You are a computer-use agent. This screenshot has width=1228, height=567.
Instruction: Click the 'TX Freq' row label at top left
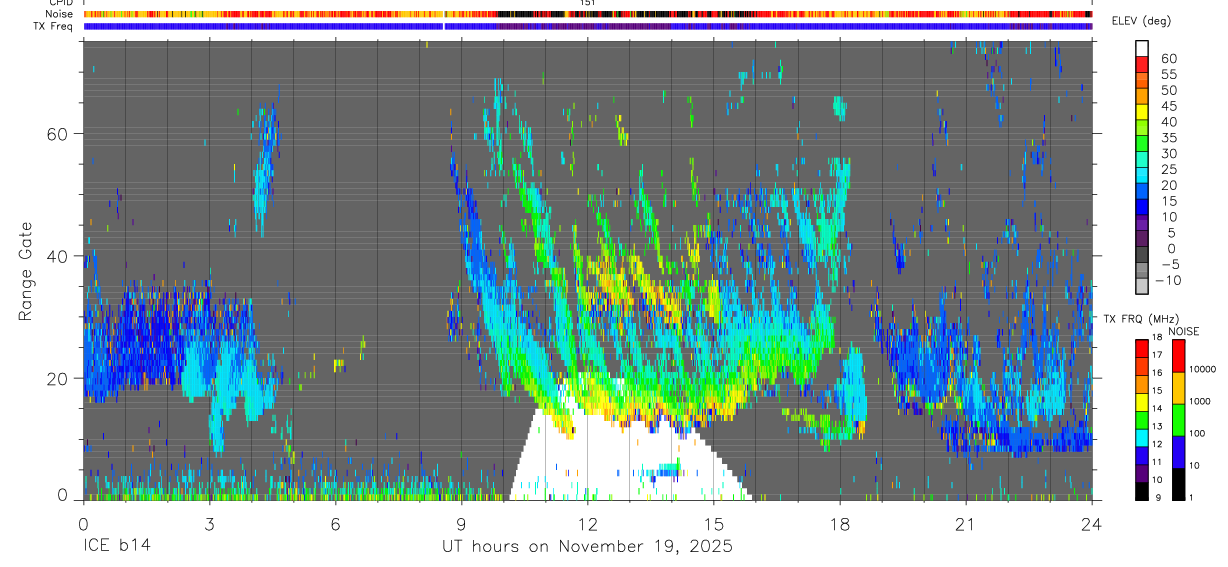point(54,26)
